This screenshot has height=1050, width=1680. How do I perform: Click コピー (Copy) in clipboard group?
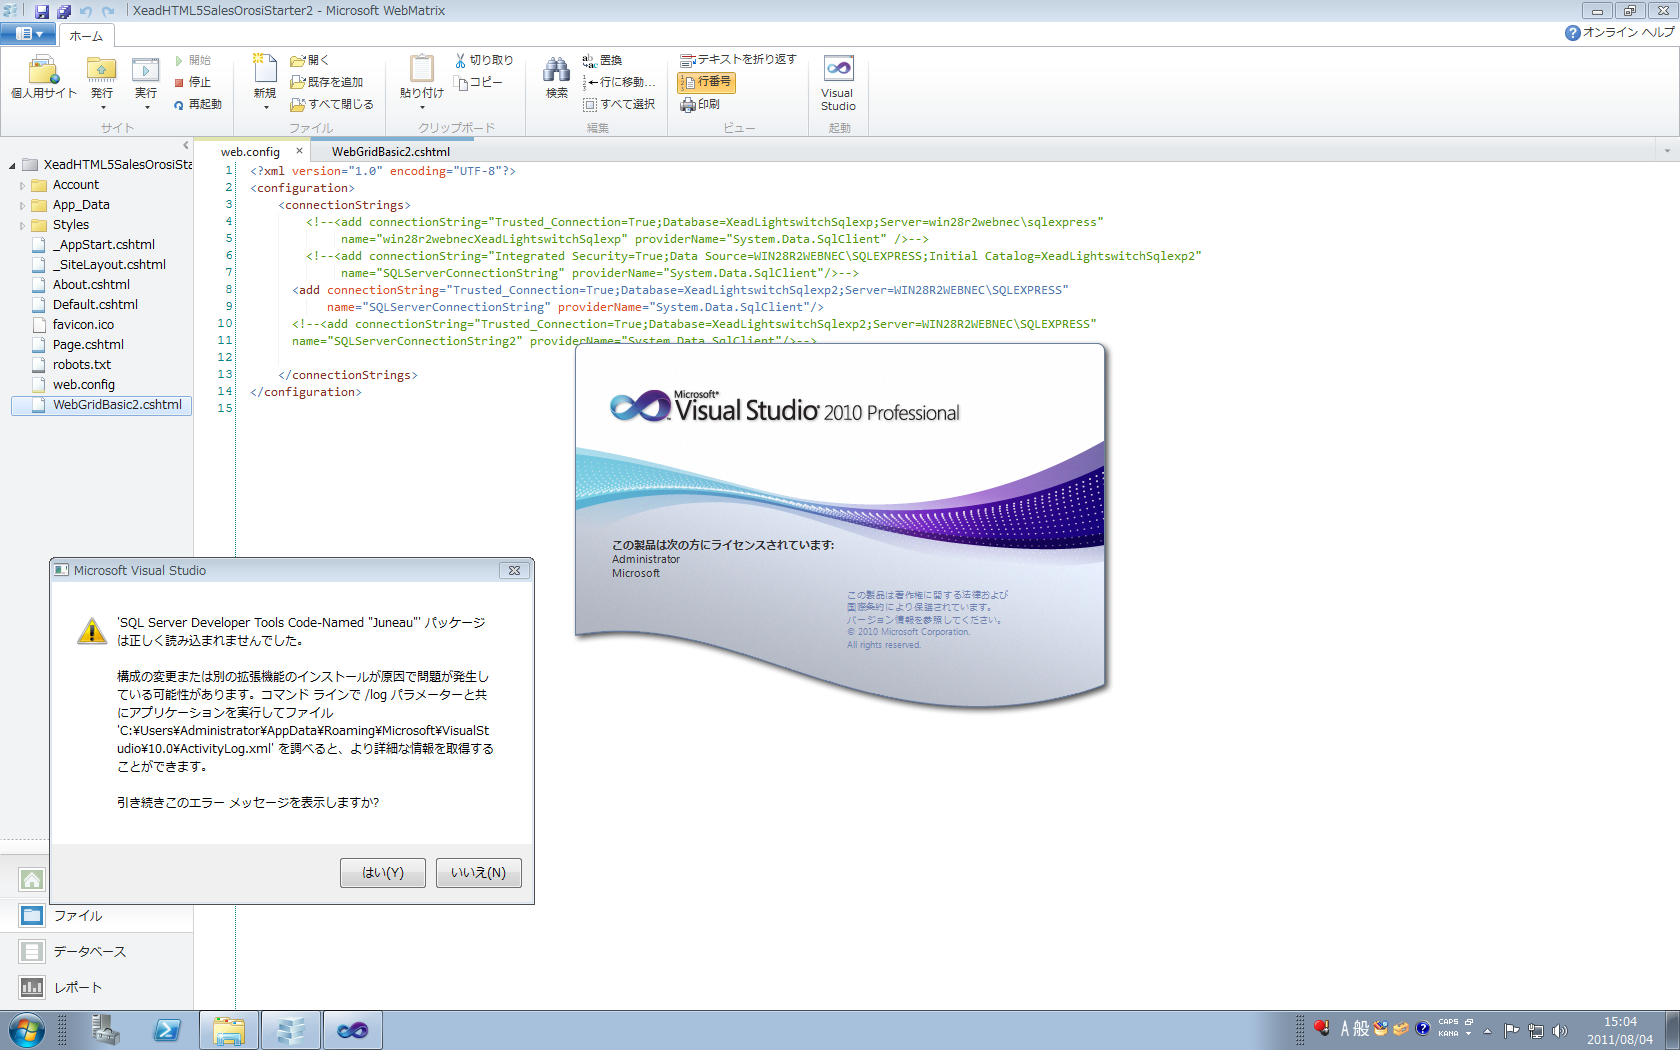(478, 82)
